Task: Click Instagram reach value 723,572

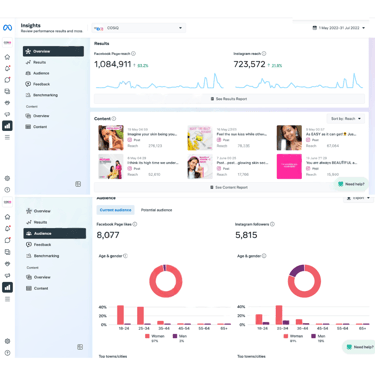Action: click(249, 64)
